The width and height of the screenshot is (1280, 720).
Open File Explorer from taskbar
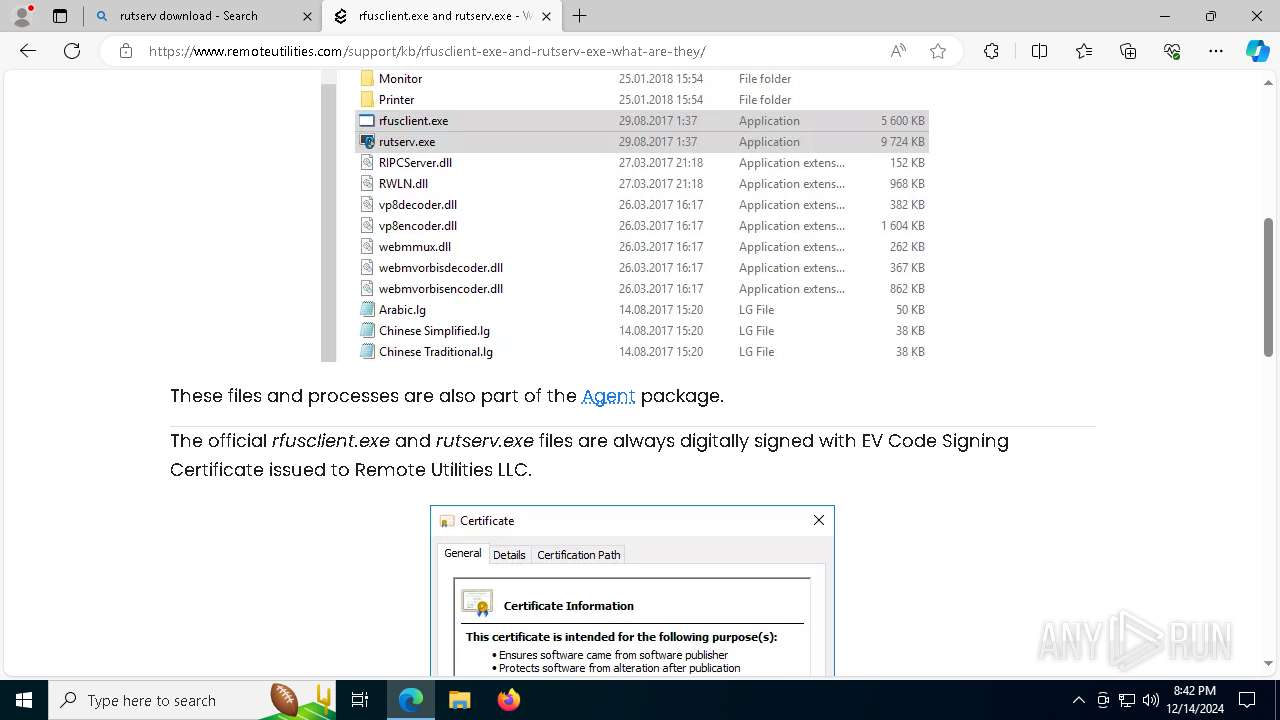(459, 700)
